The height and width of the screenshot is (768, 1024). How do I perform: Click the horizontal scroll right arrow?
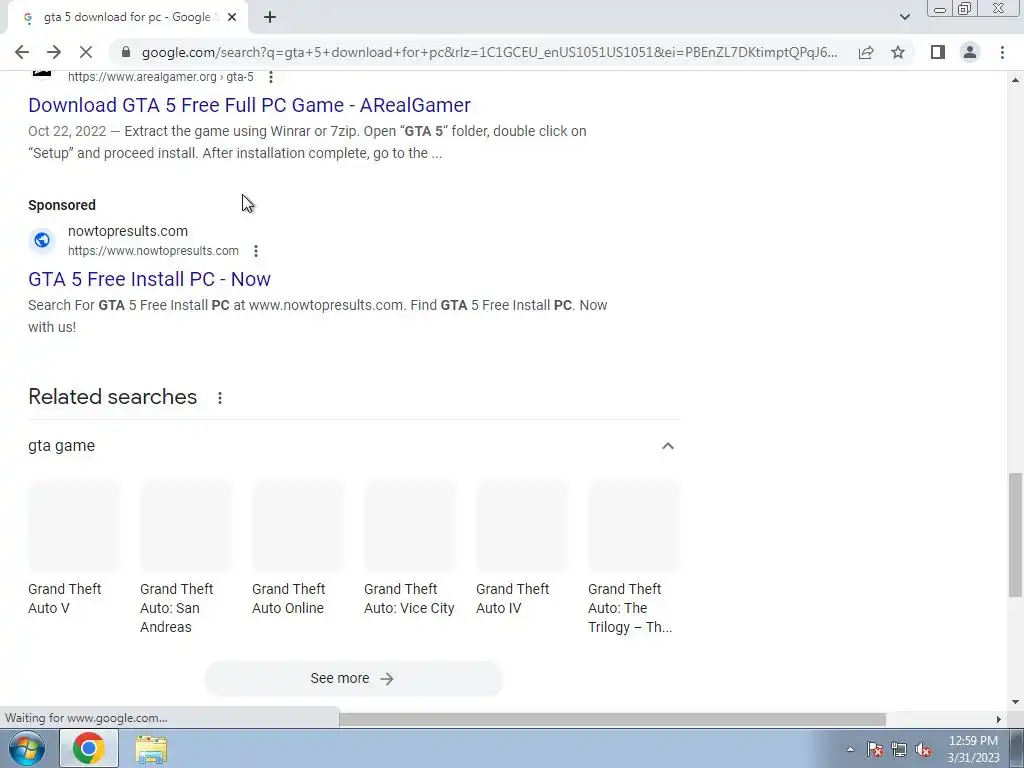(x=999, y=719)
